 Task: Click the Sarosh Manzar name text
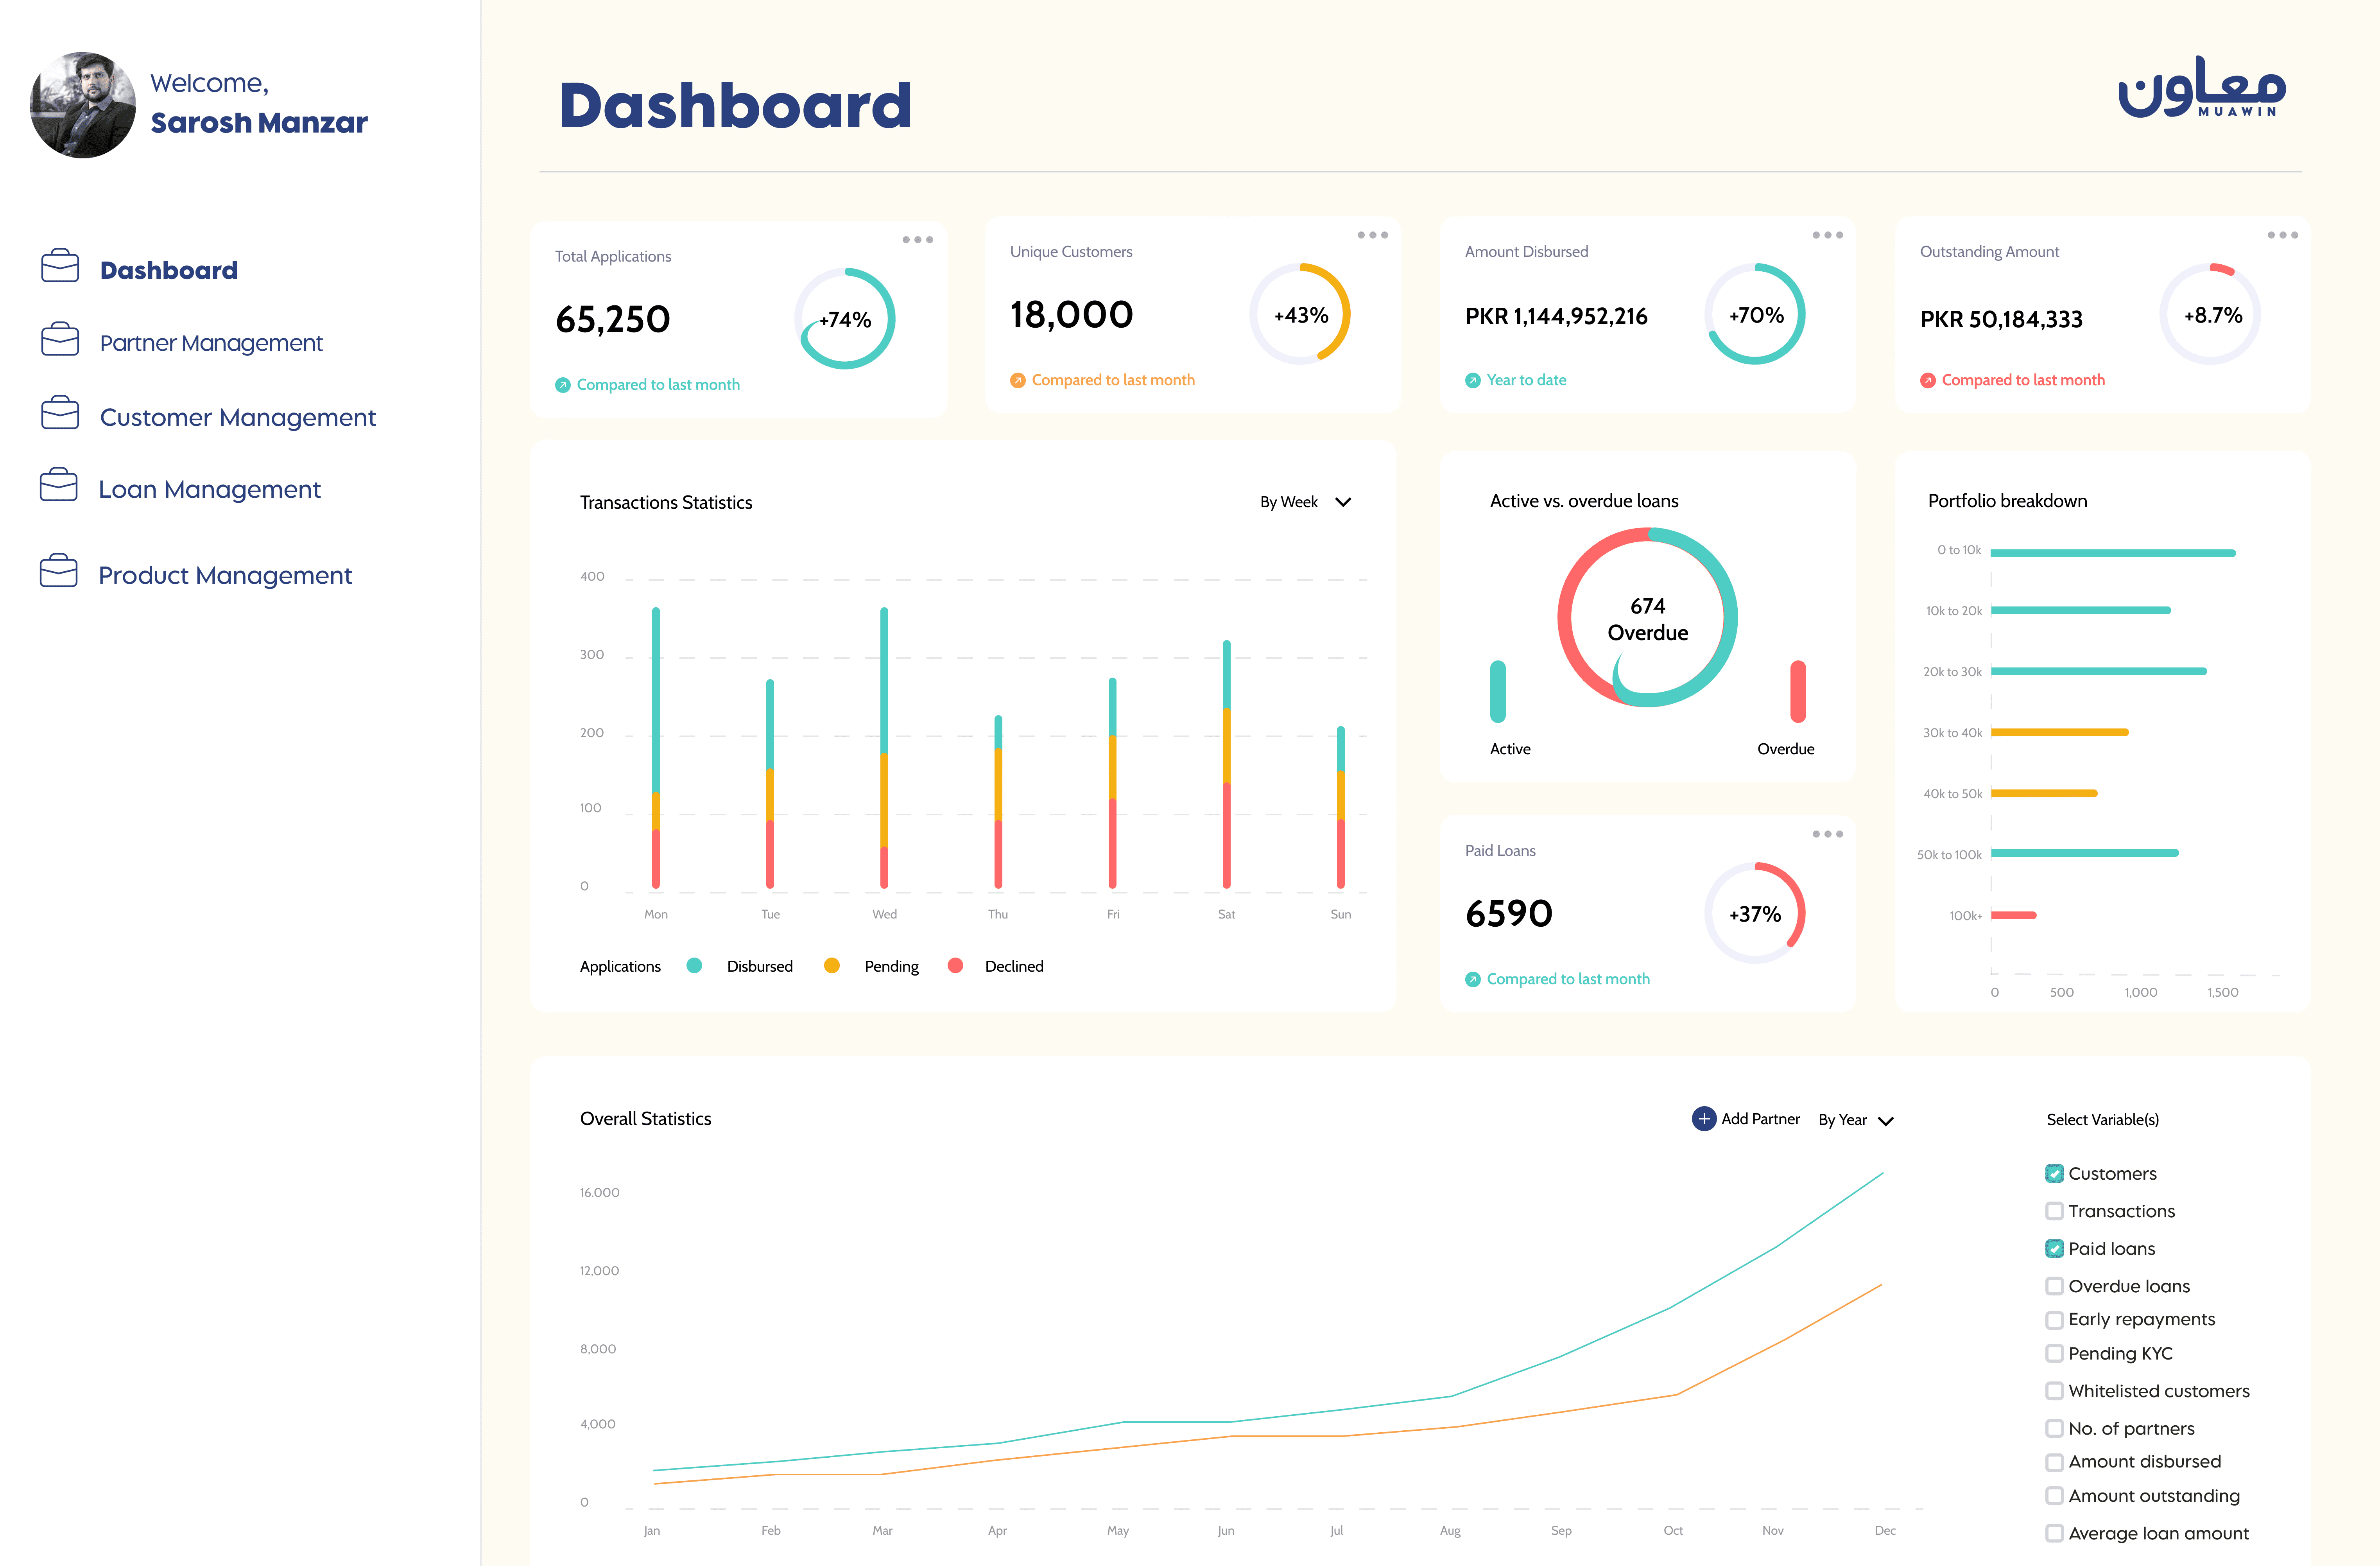tap(259, 123)
